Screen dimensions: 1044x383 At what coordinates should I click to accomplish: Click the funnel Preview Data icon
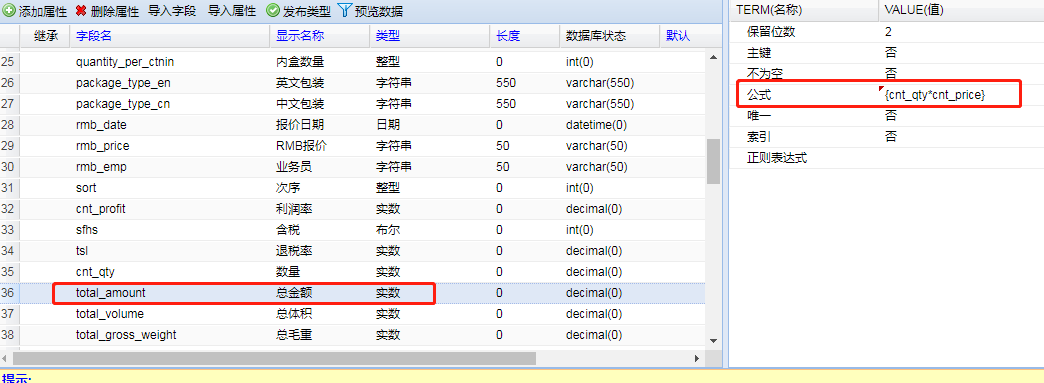coord(344,10)
